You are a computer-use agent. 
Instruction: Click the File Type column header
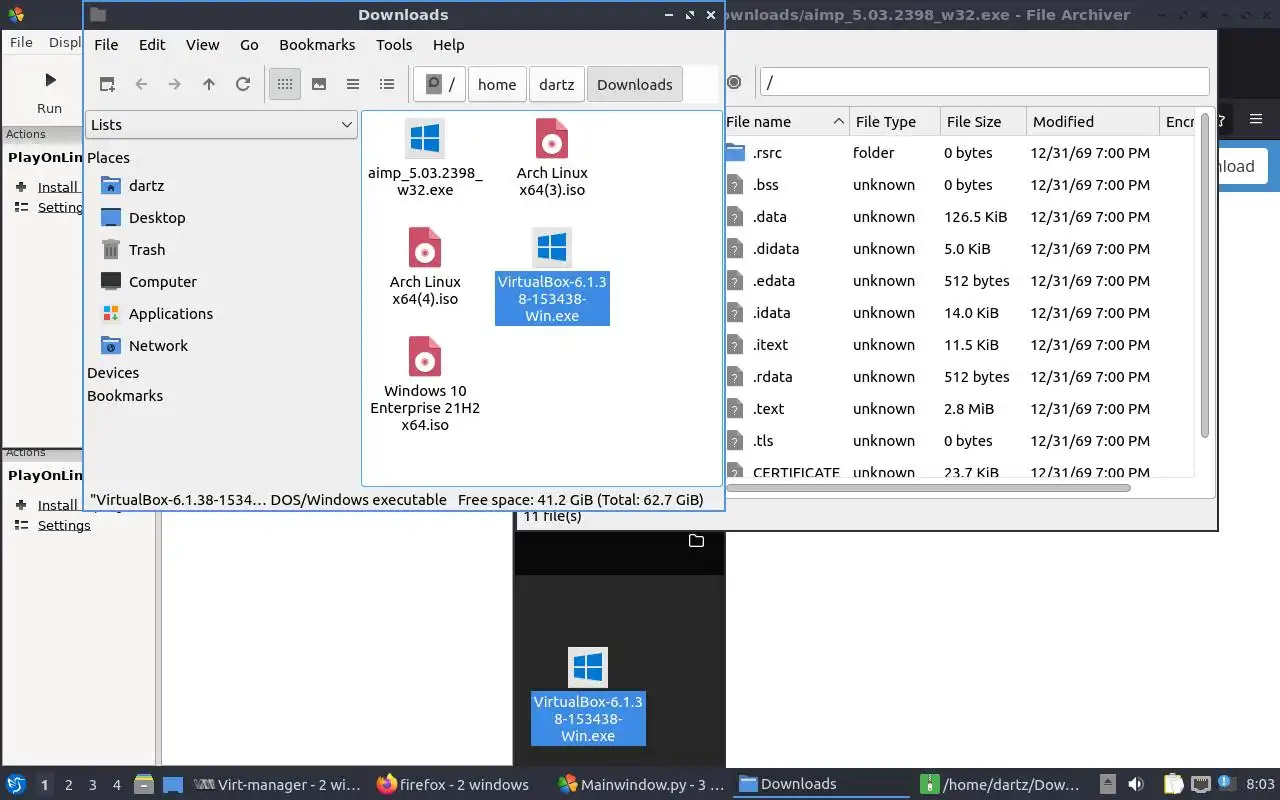[895, 122]
